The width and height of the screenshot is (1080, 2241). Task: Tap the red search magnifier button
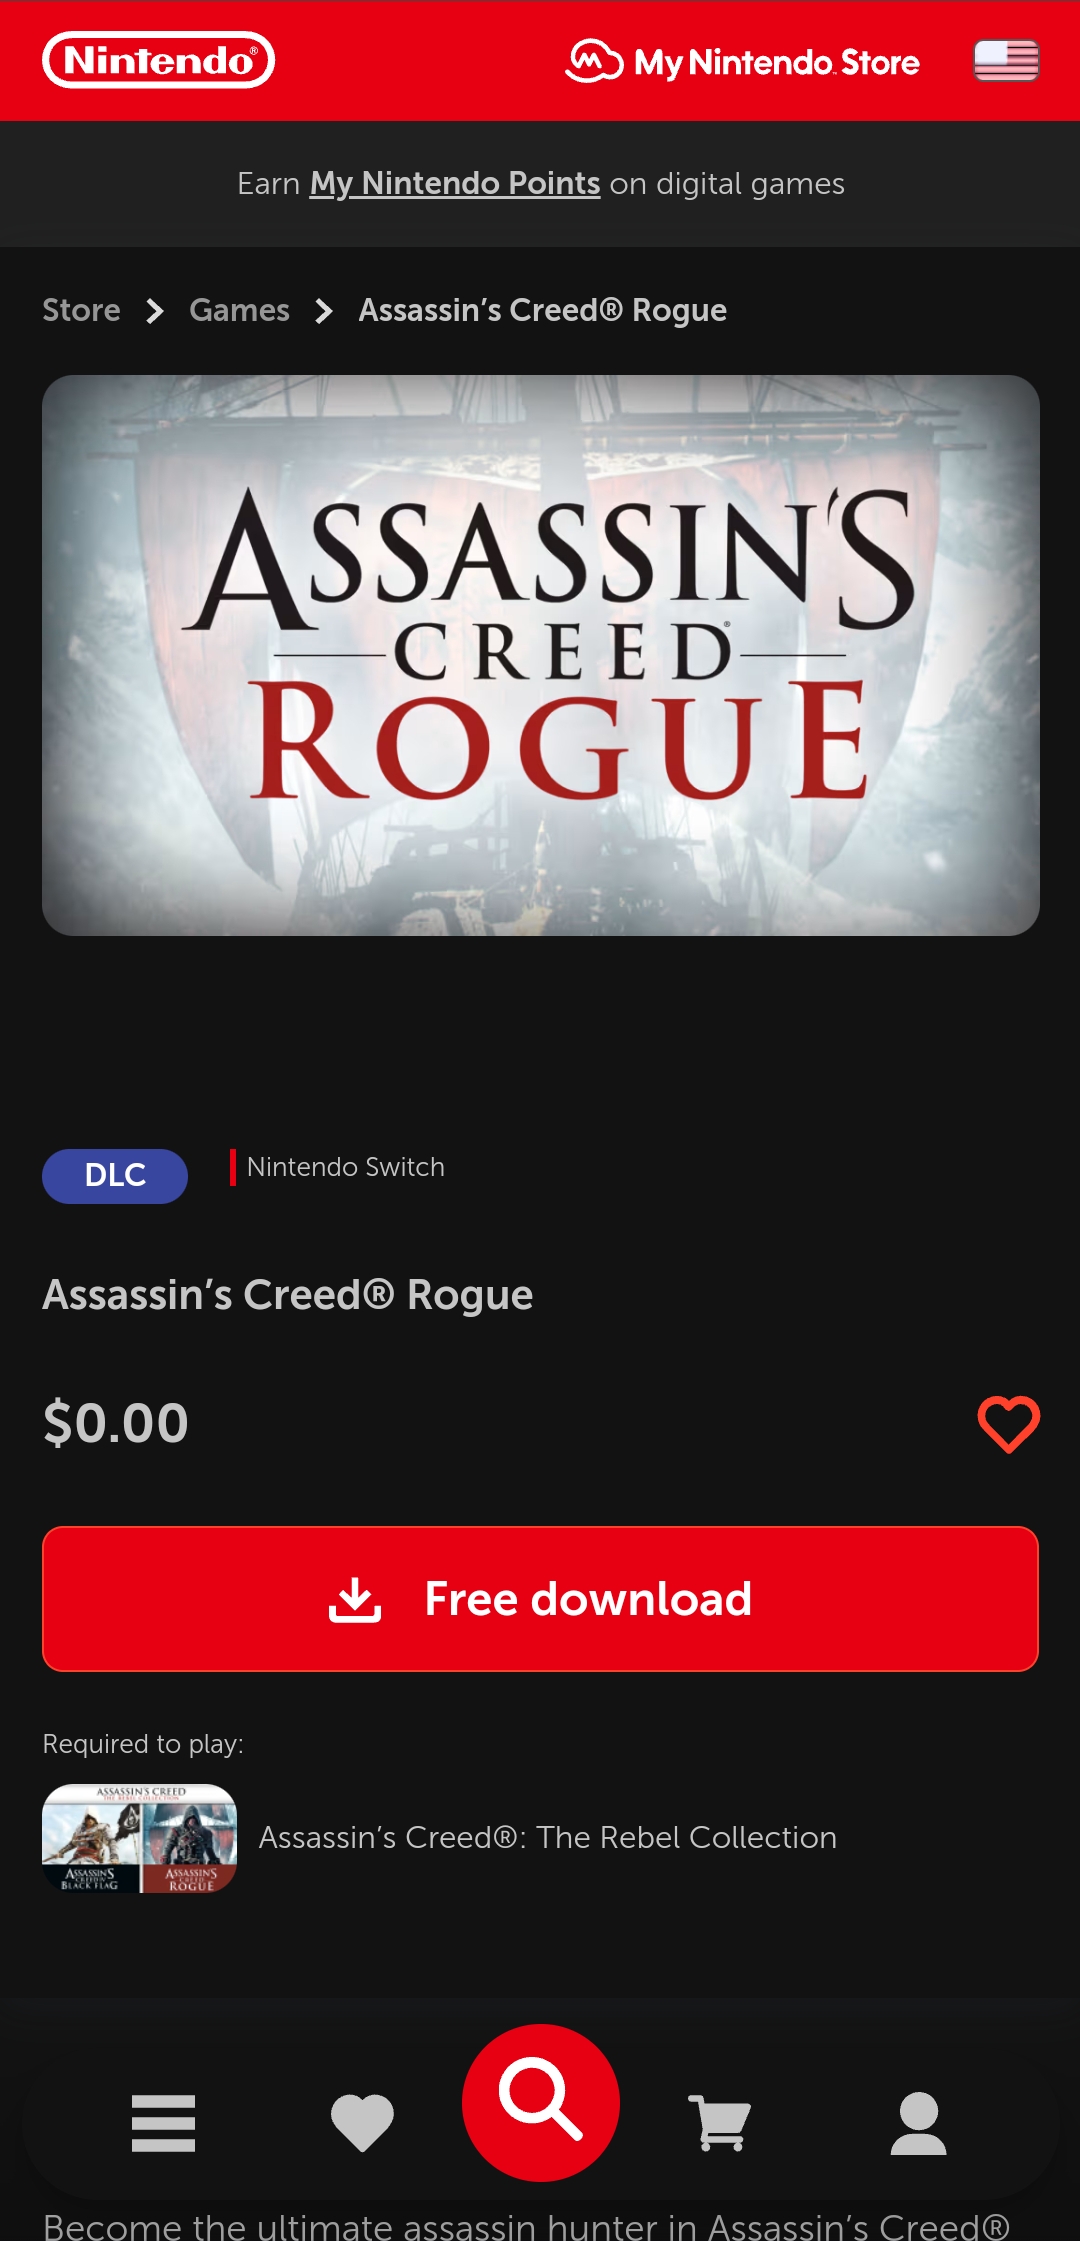(541, 2102)
